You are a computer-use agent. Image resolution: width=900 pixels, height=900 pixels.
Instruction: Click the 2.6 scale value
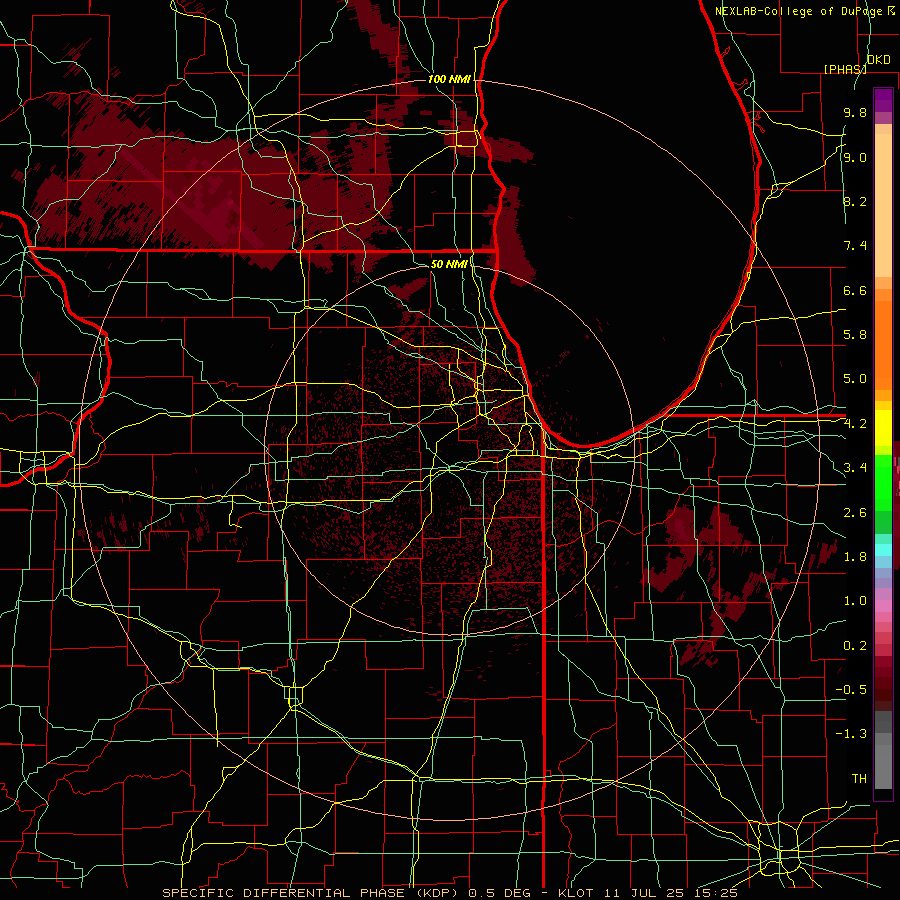855,512
